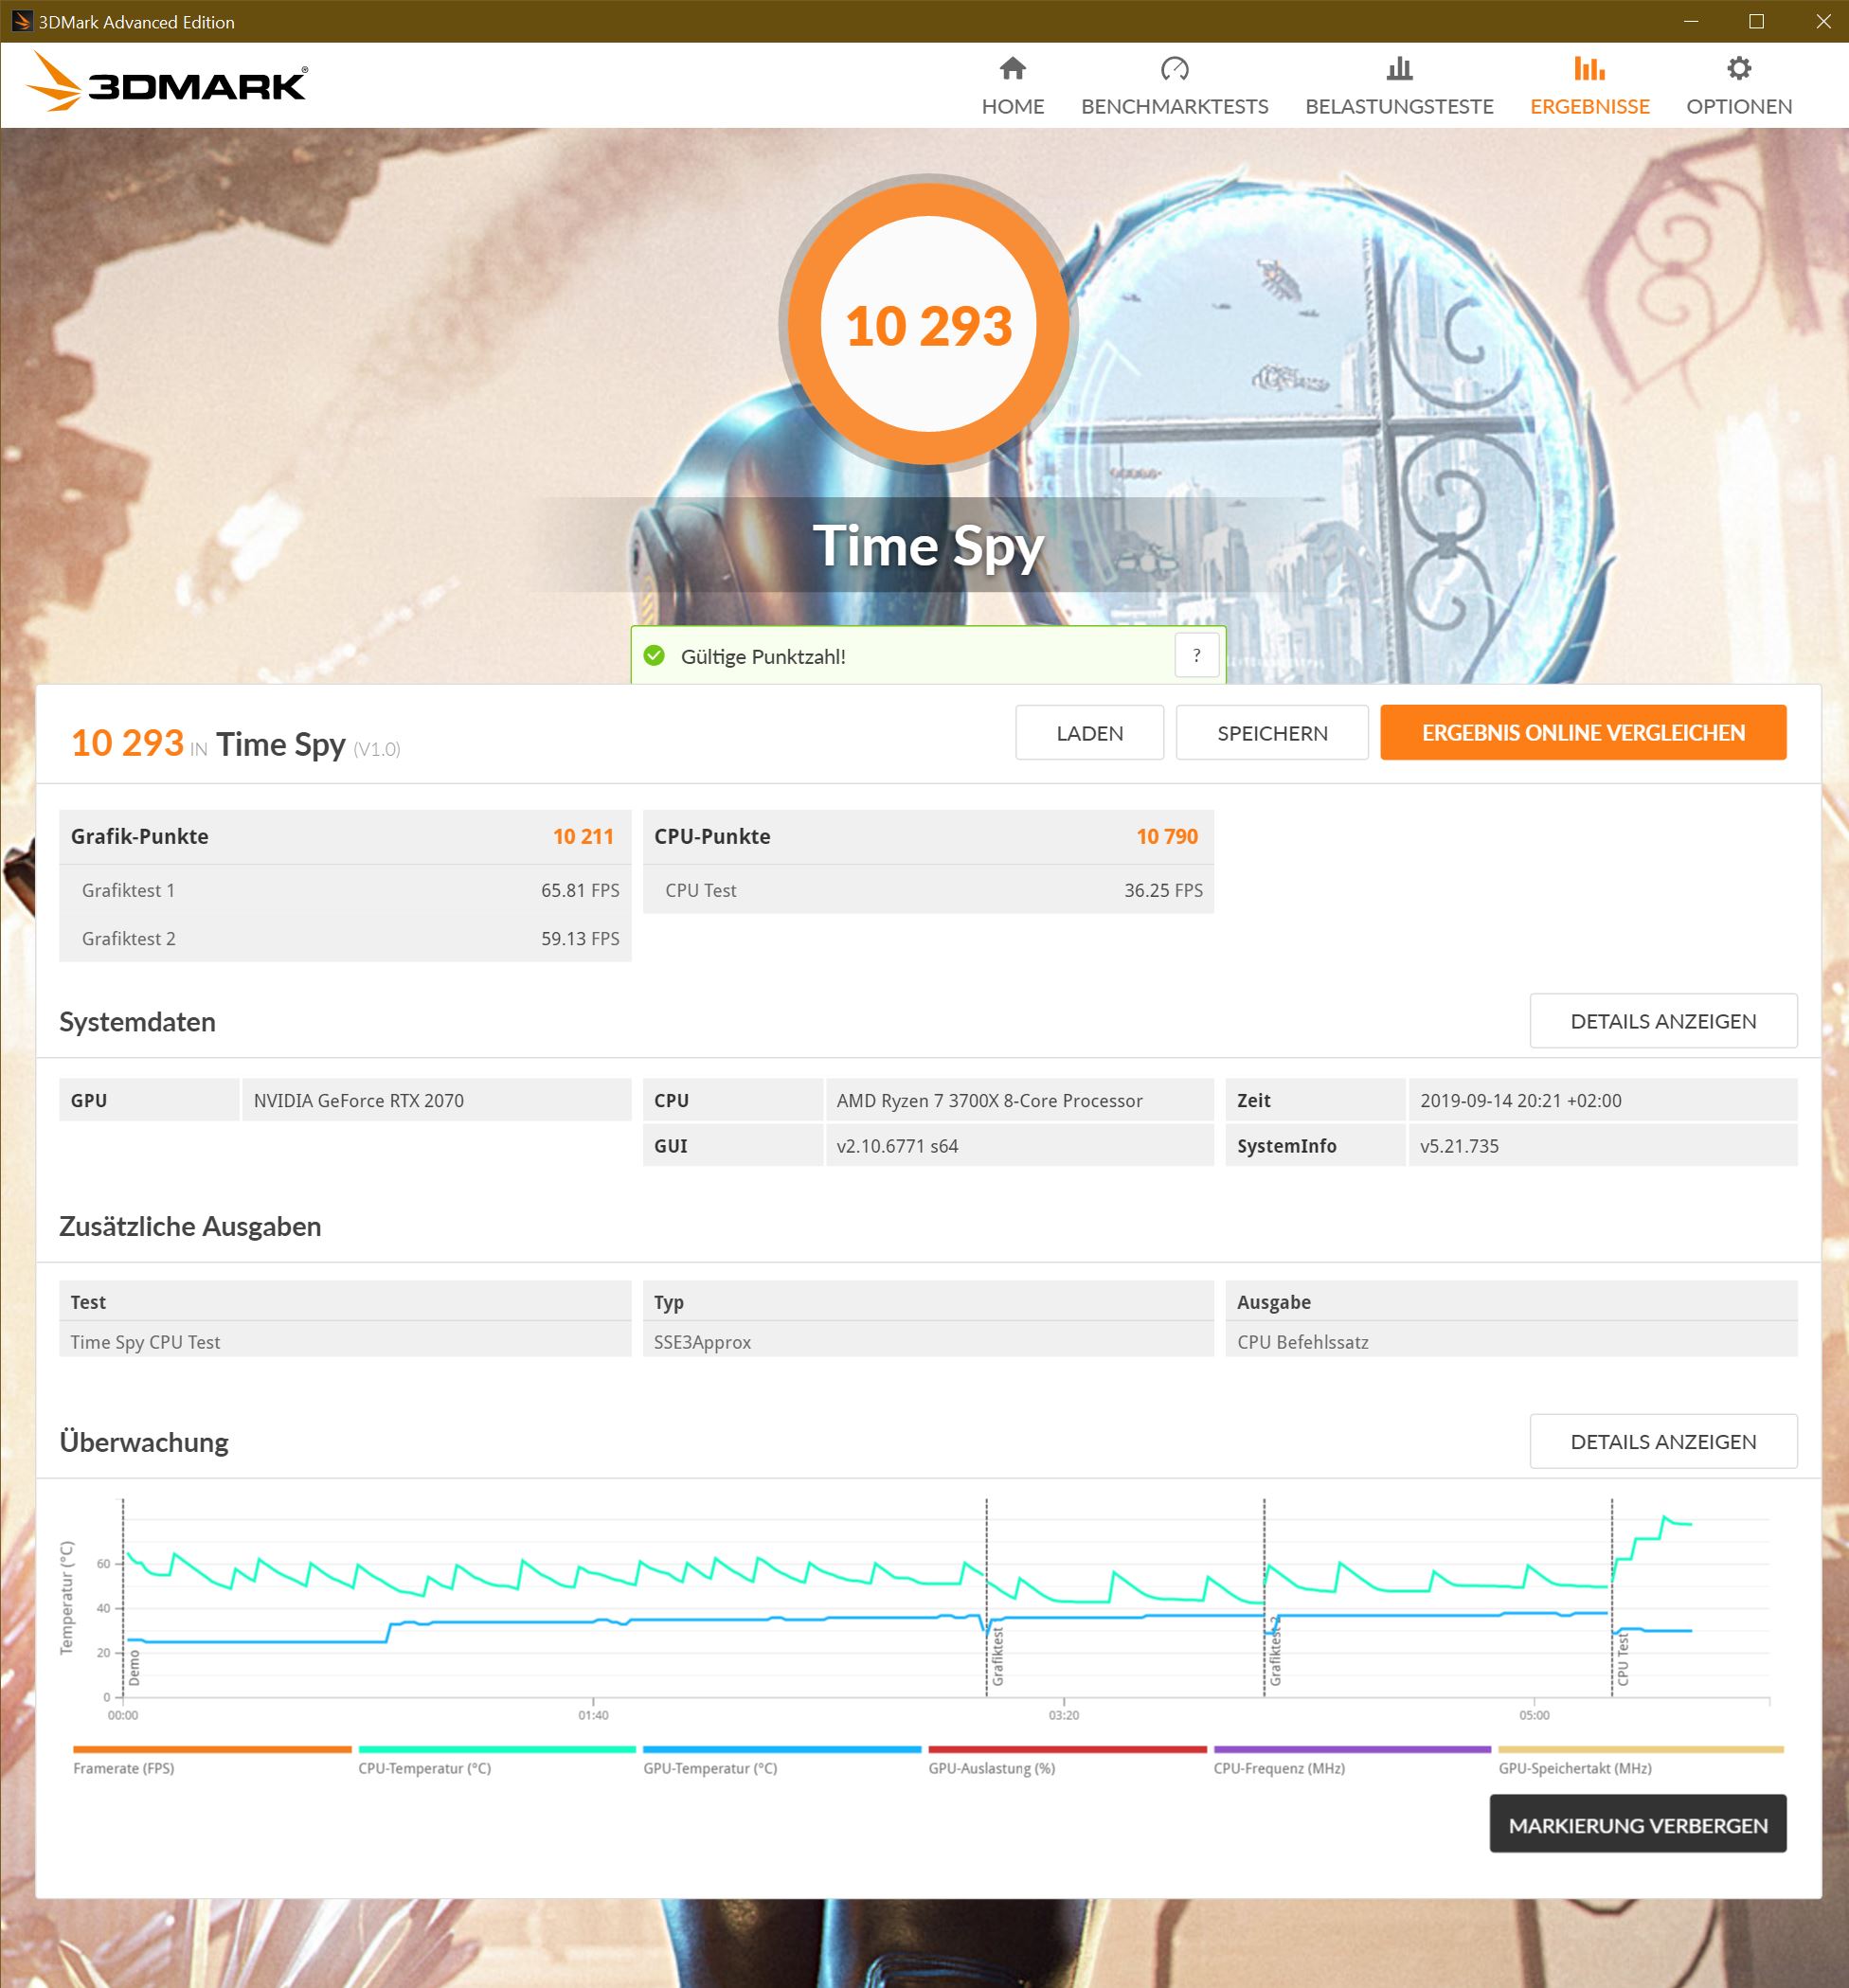1849x1988 pixels.
Task: Toggle GPU-Auslastung (%) legend entry
Action: pyautogui.click(x=991, y=1768)
